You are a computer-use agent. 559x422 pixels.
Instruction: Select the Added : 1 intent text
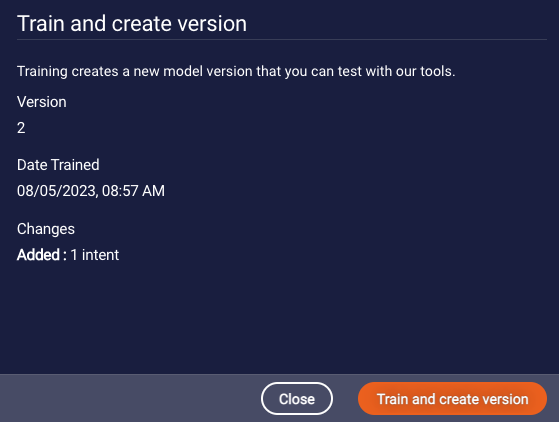(x=68, y=255)
